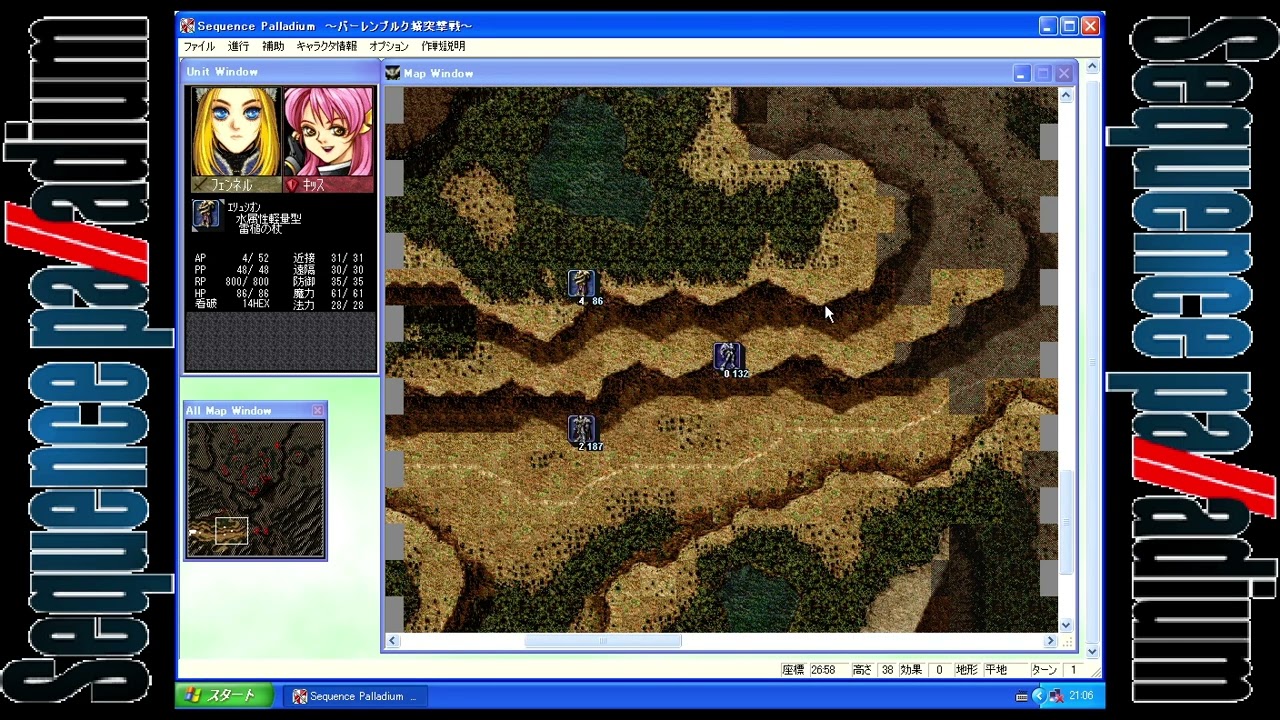Click the 魔力 stat value 61/ 61
Image resolution: width=1280 pixels, height=720 pixels.
tap(346, 294)
